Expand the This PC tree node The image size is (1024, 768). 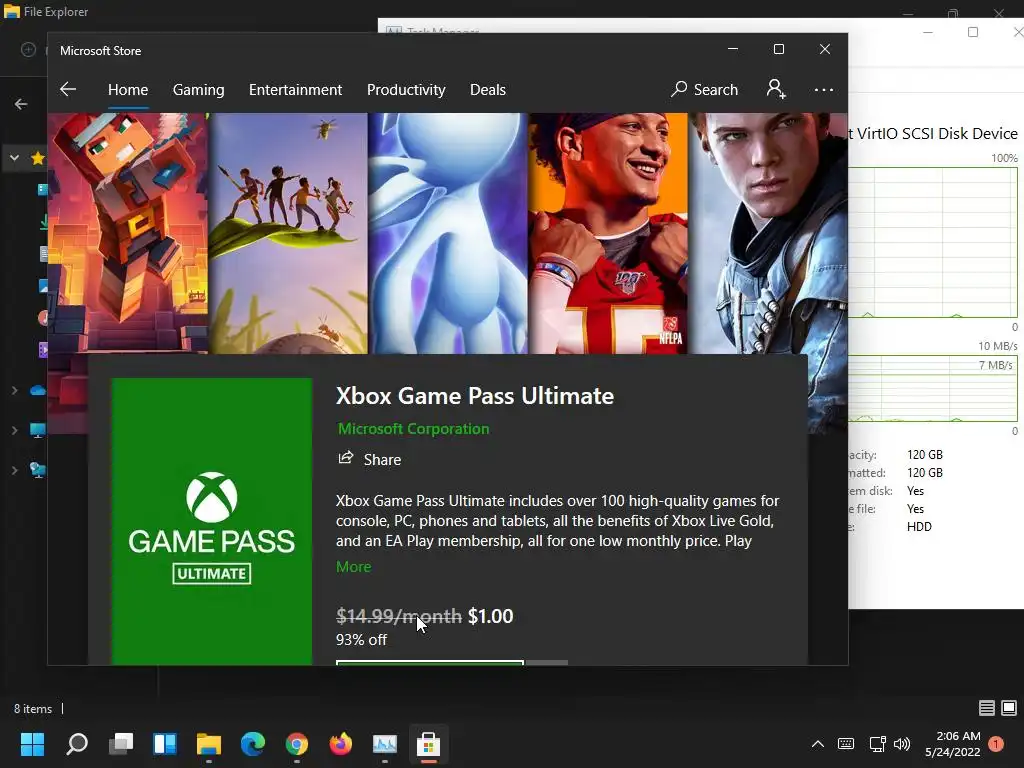click(14, 430)
